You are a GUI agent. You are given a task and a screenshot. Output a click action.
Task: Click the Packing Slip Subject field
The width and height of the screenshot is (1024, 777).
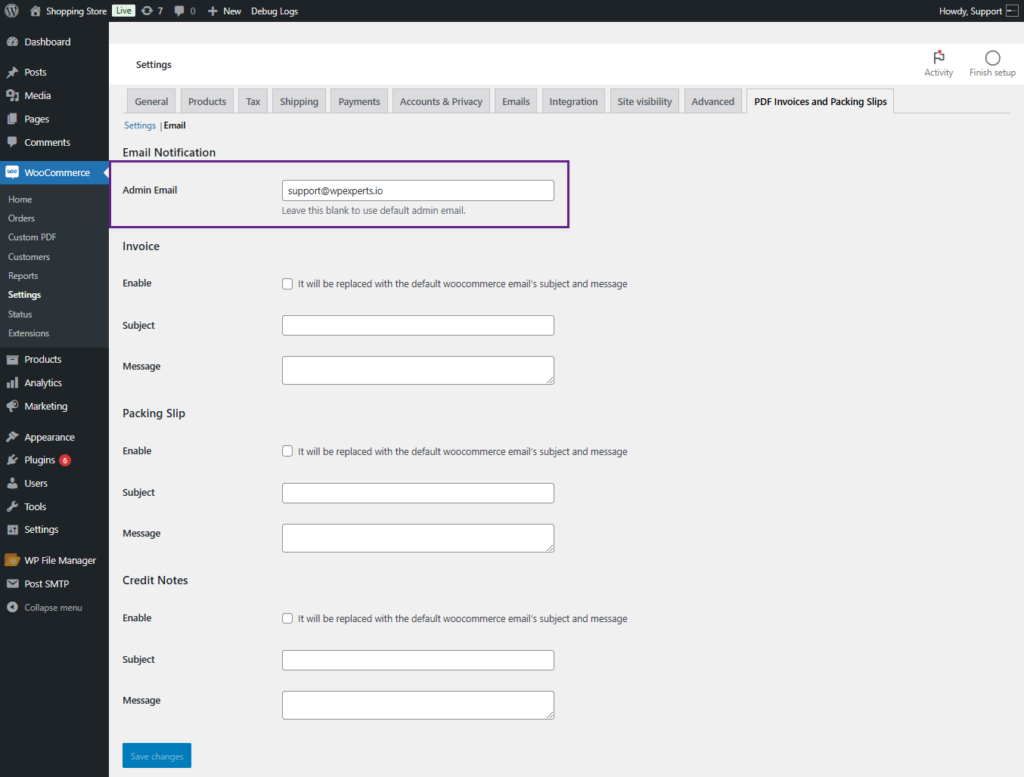click(418, 493)
